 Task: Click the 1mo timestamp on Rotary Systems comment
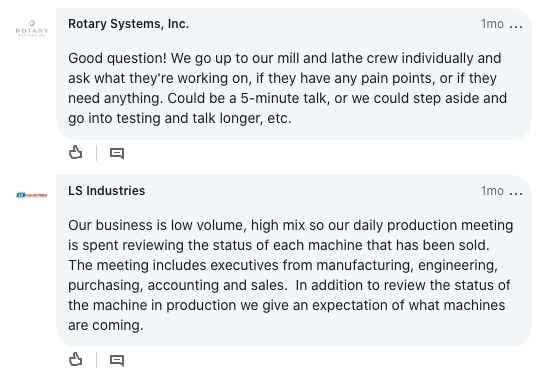pyautogui.click(x=492, y=24)
